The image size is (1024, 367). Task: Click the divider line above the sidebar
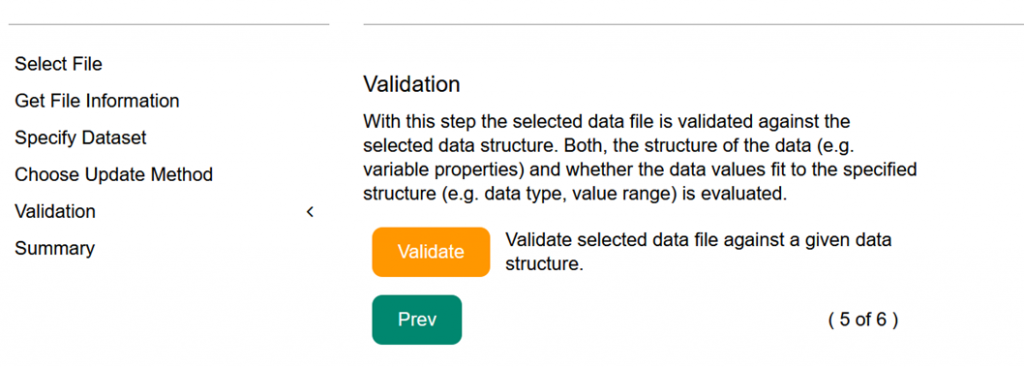tap(168, 25)
